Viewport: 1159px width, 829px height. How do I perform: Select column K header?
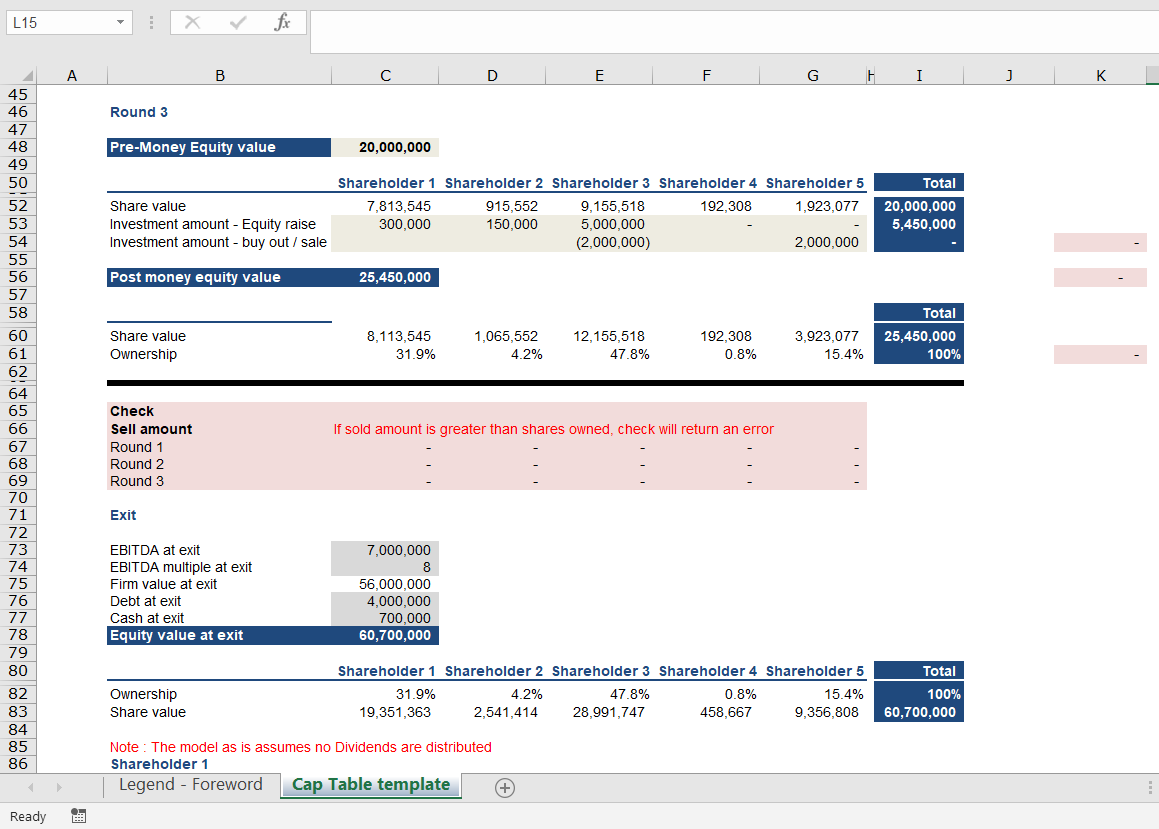(1101, 75)
